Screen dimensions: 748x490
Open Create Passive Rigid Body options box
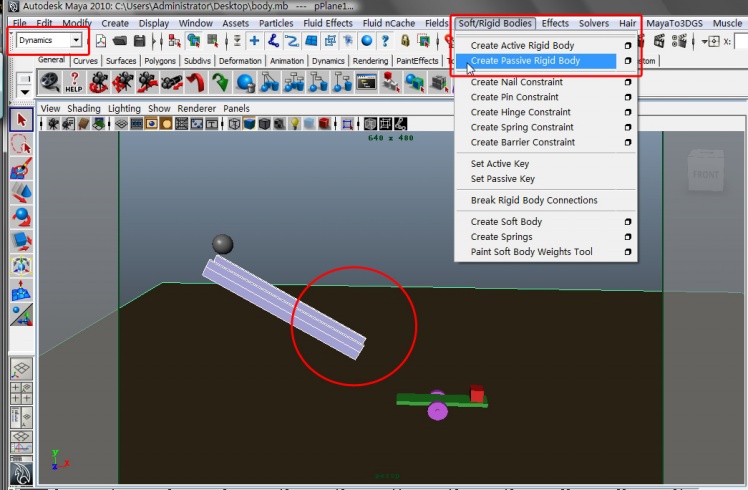(x=628, y=61)
